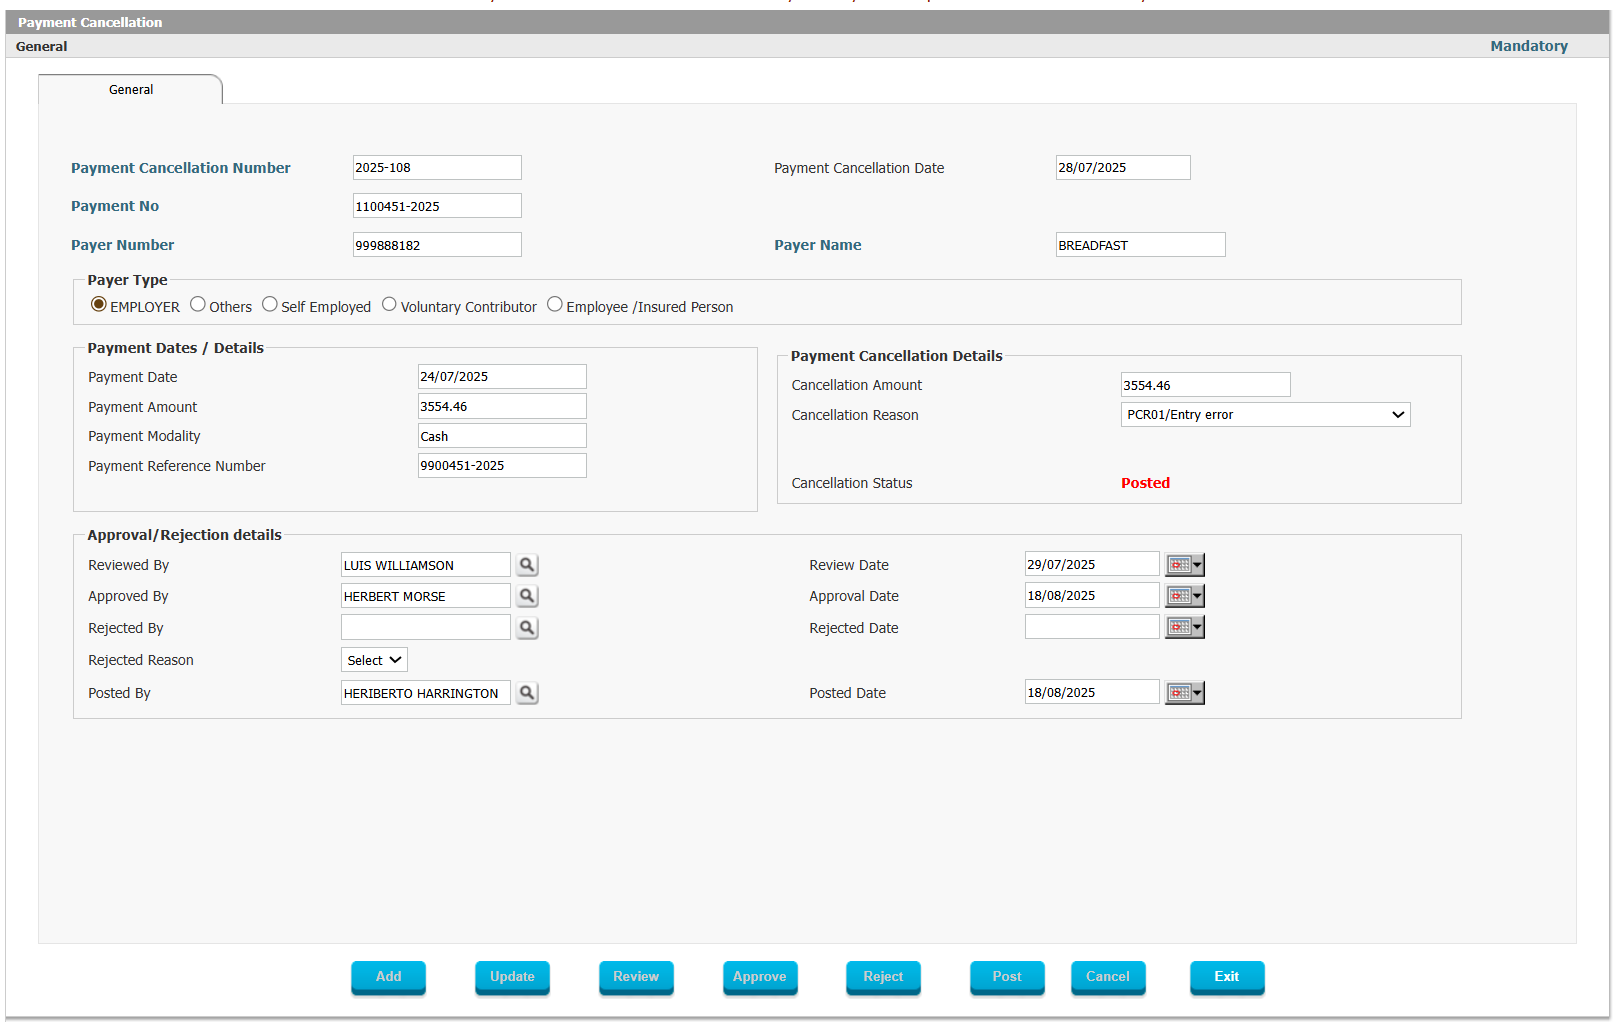Viewport: 1617px width, 1025px height.
Task: Focus the Approval Date input field
Action: (1092, 595)
